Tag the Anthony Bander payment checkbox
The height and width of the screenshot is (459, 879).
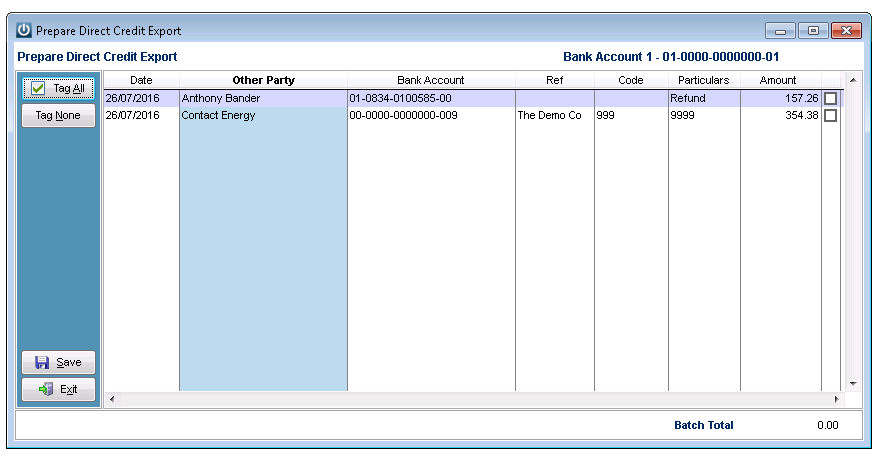830,99
